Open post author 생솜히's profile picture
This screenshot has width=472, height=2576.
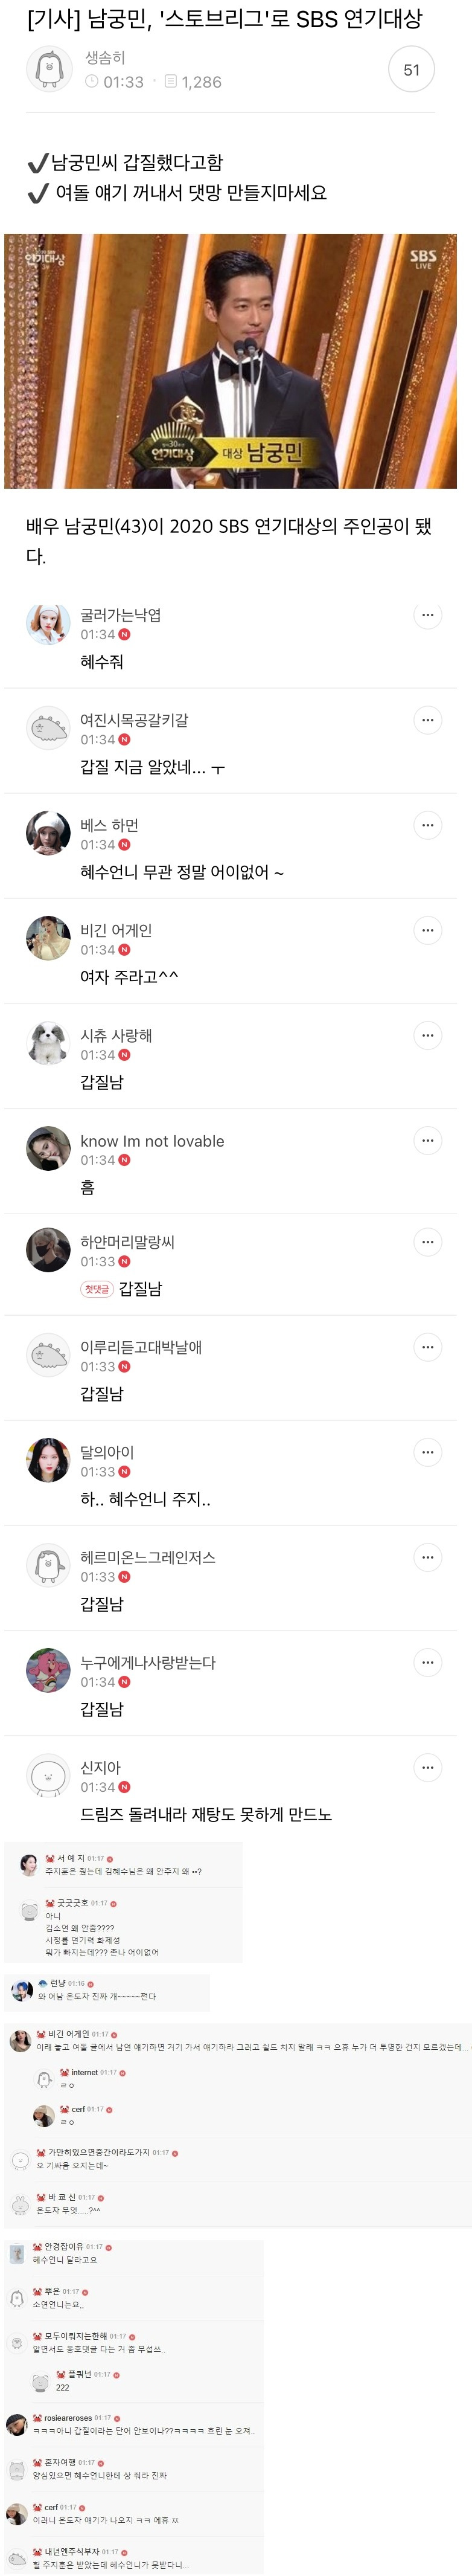click(48, 69)
